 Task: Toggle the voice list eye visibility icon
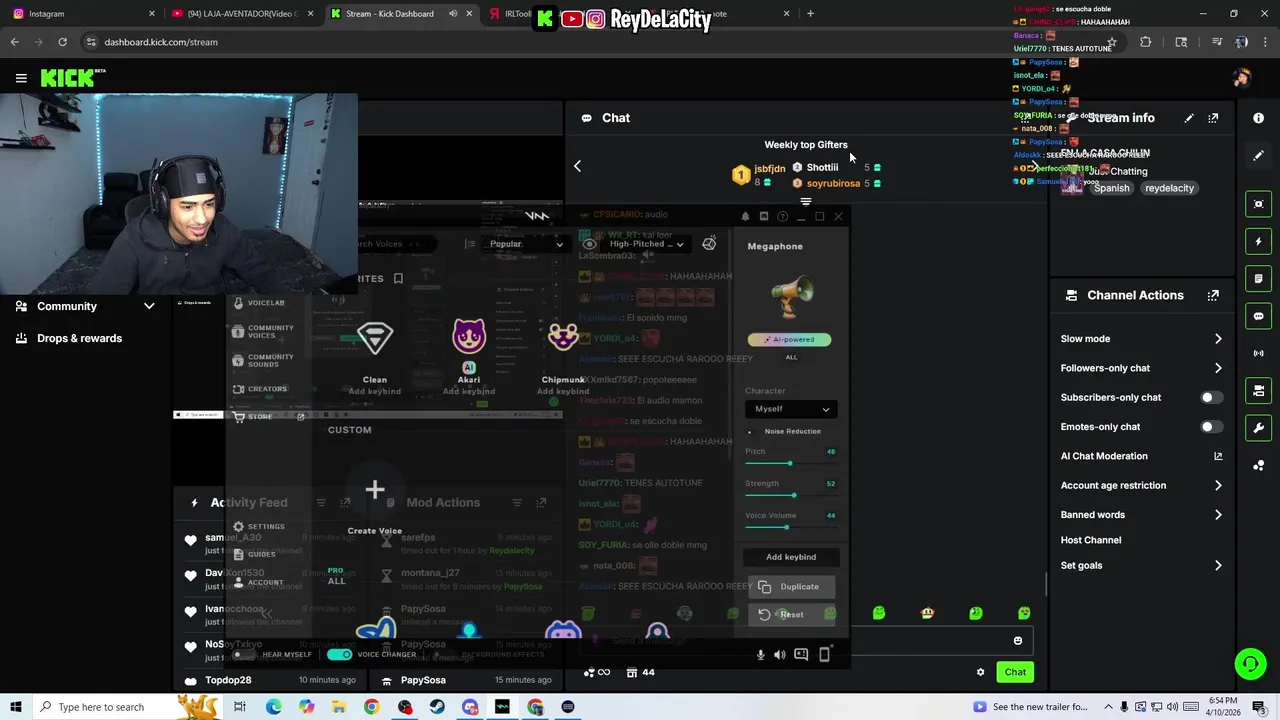click(590, 244)
